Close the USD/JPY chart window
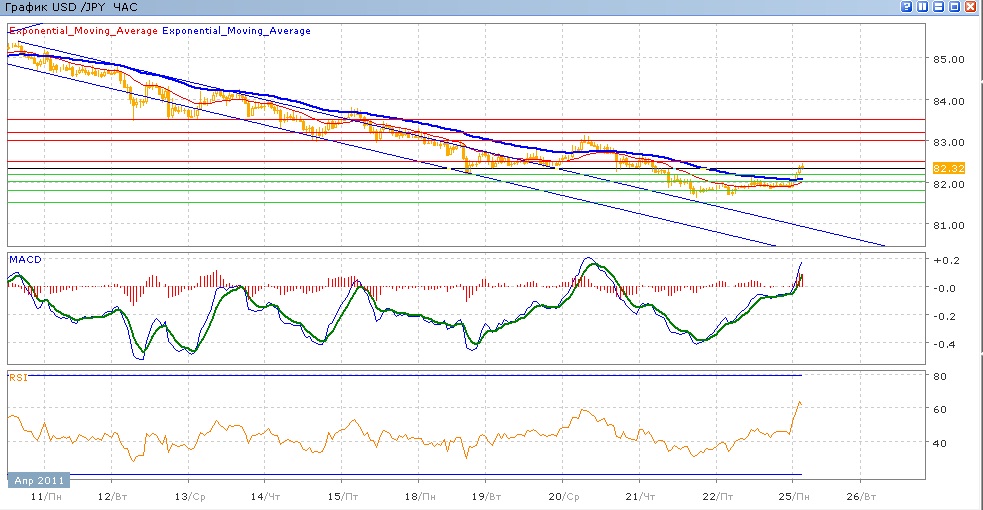 point(971,7)
